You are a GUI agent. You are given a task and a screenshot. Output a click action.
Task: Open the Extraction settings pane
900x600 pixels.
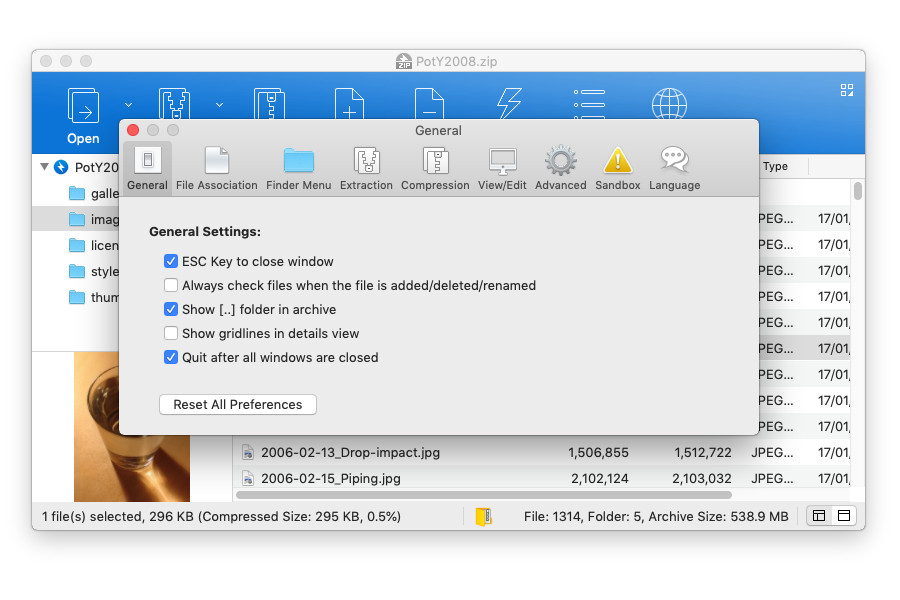pos(366,168)
